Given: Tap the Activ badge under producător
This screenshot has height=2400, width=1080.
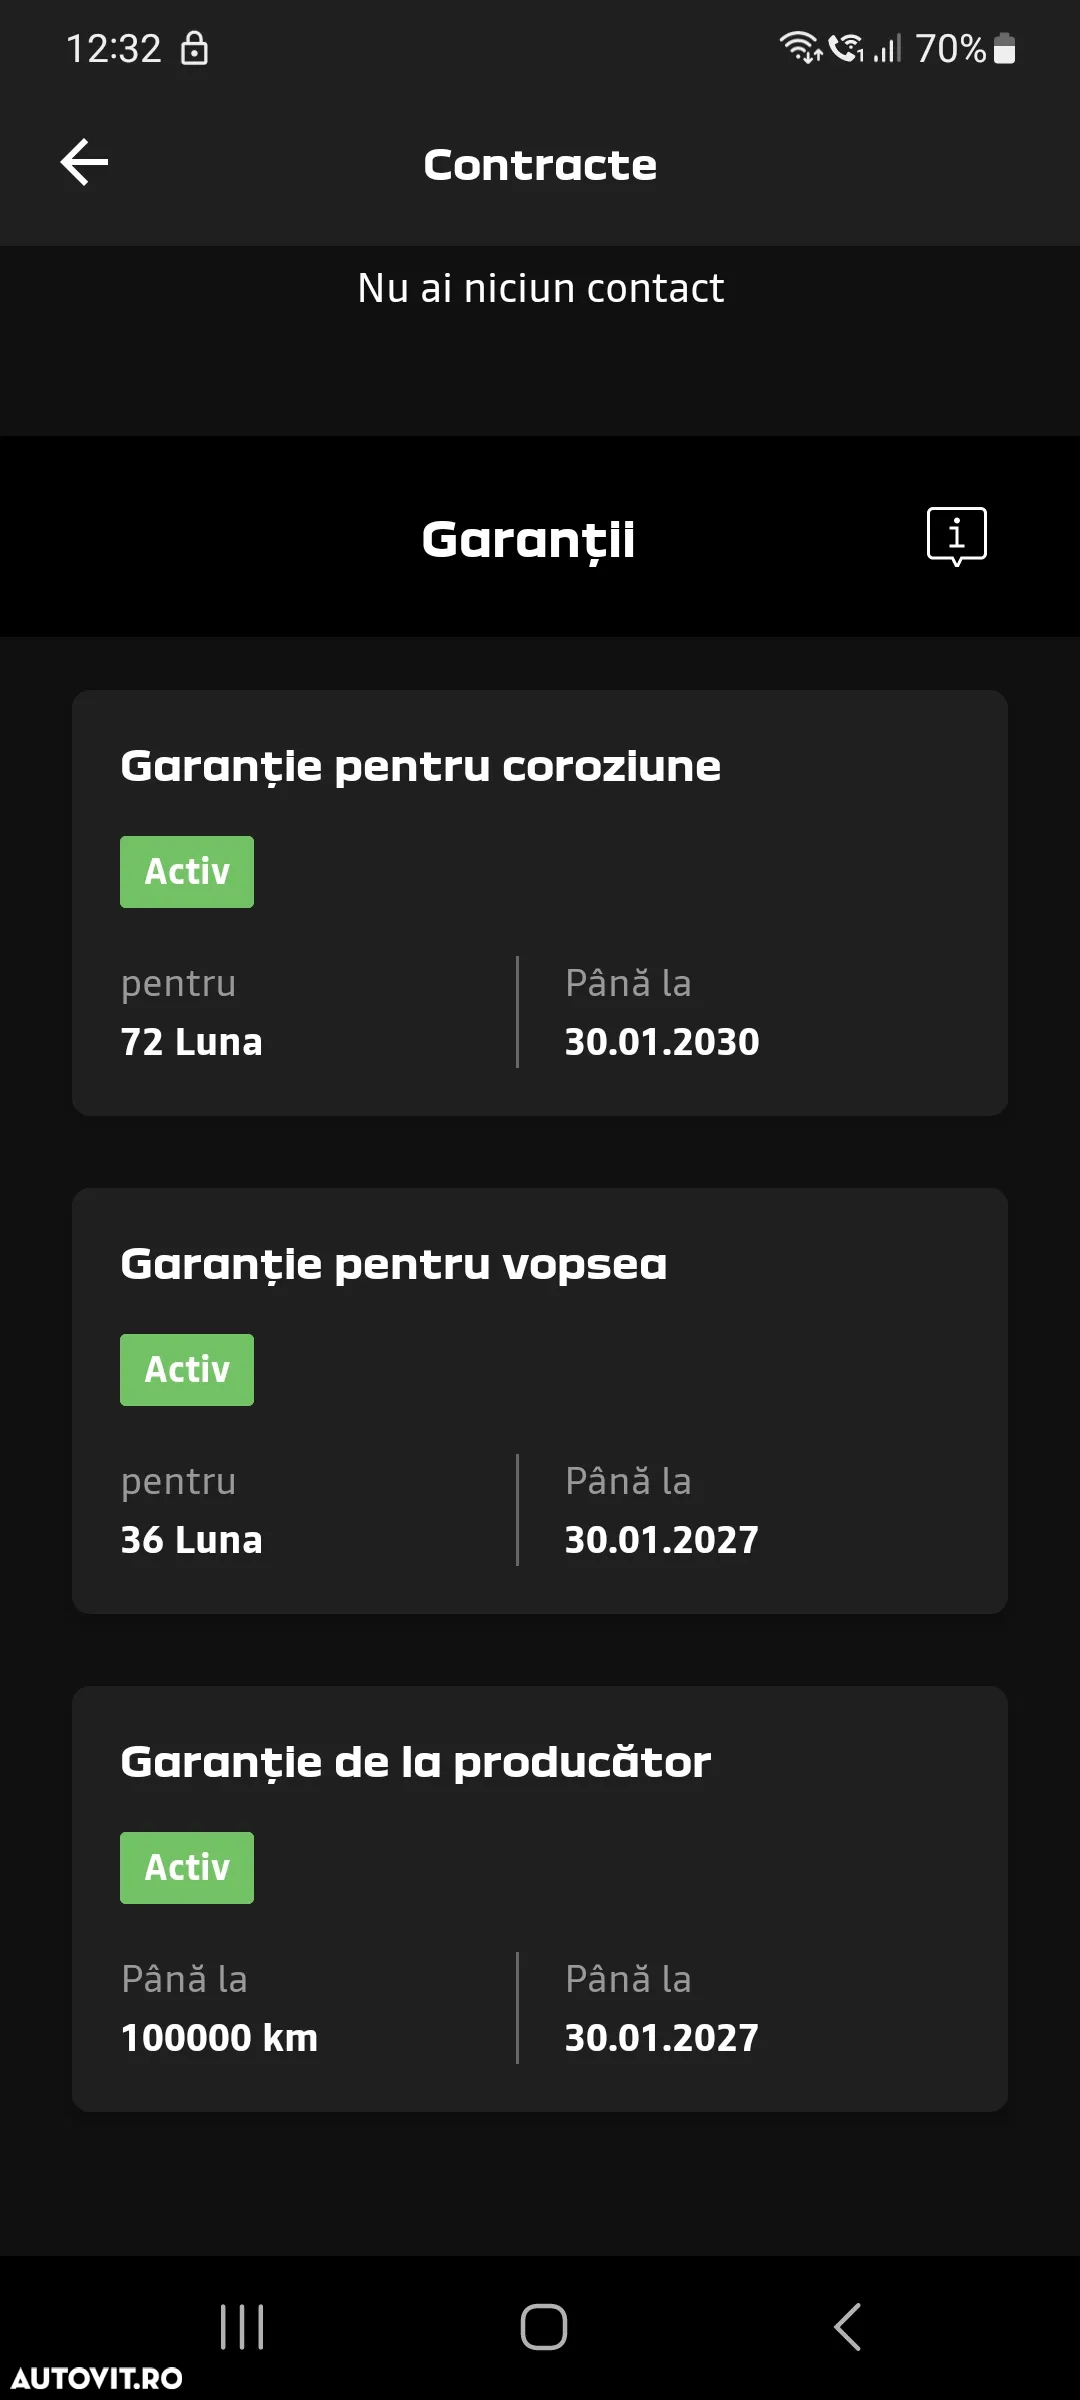Looking at the screenshot, I should click(187, 1868).
